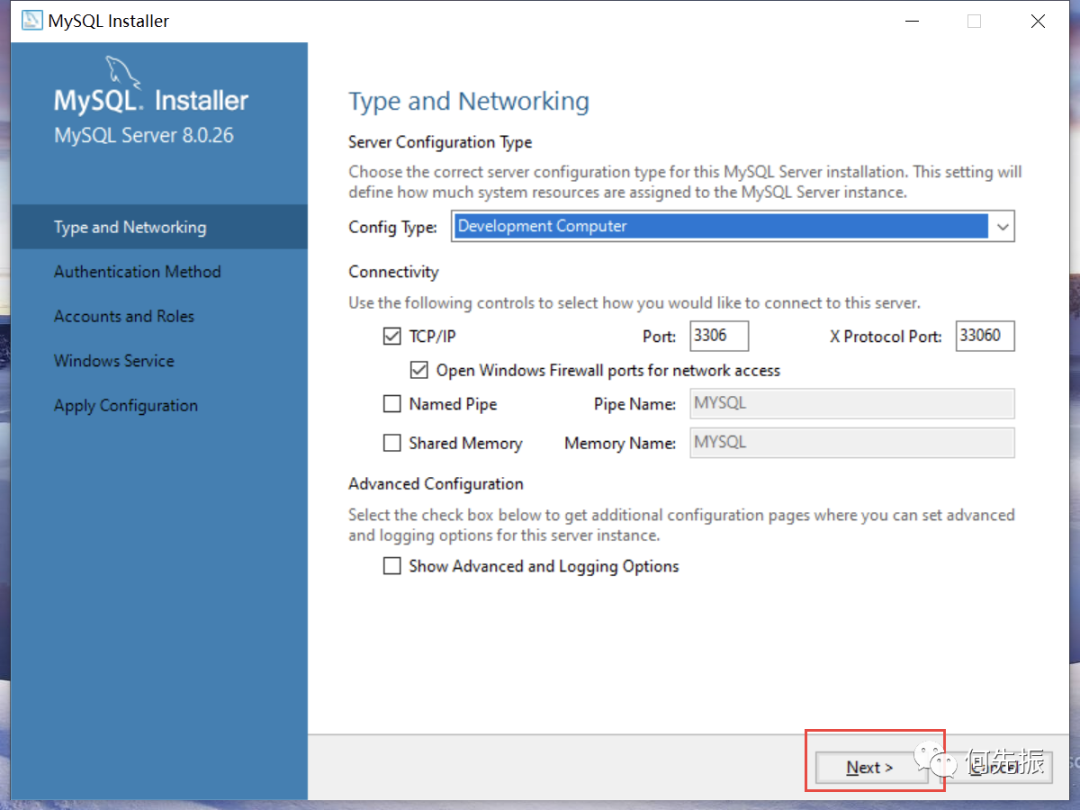
Task: Click the Port 3306 input field
Action: point(719,336)
